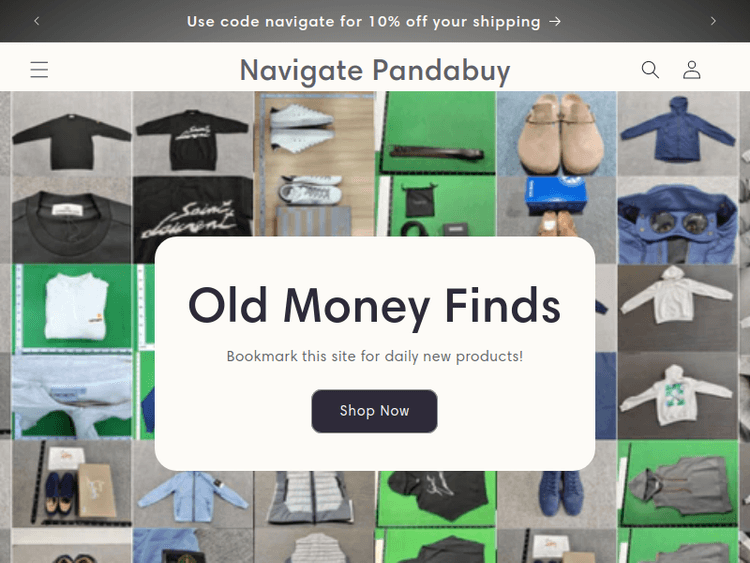Open the account login icon
This screenshot has width=750, height=563.
pos(692,70)
